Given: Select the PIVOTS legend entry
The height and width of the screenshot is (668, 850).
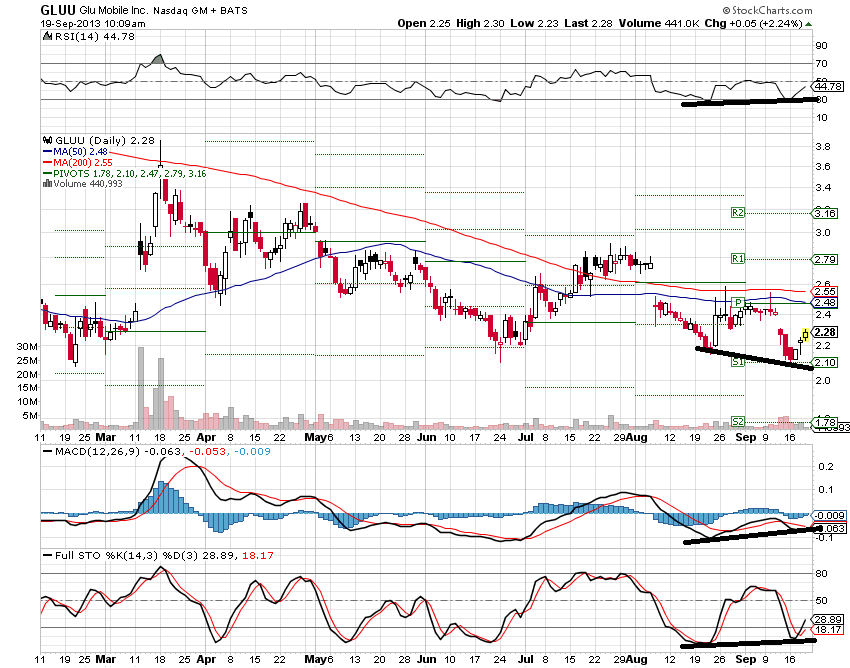Looking at the screenshot, I should coord(130,174).
